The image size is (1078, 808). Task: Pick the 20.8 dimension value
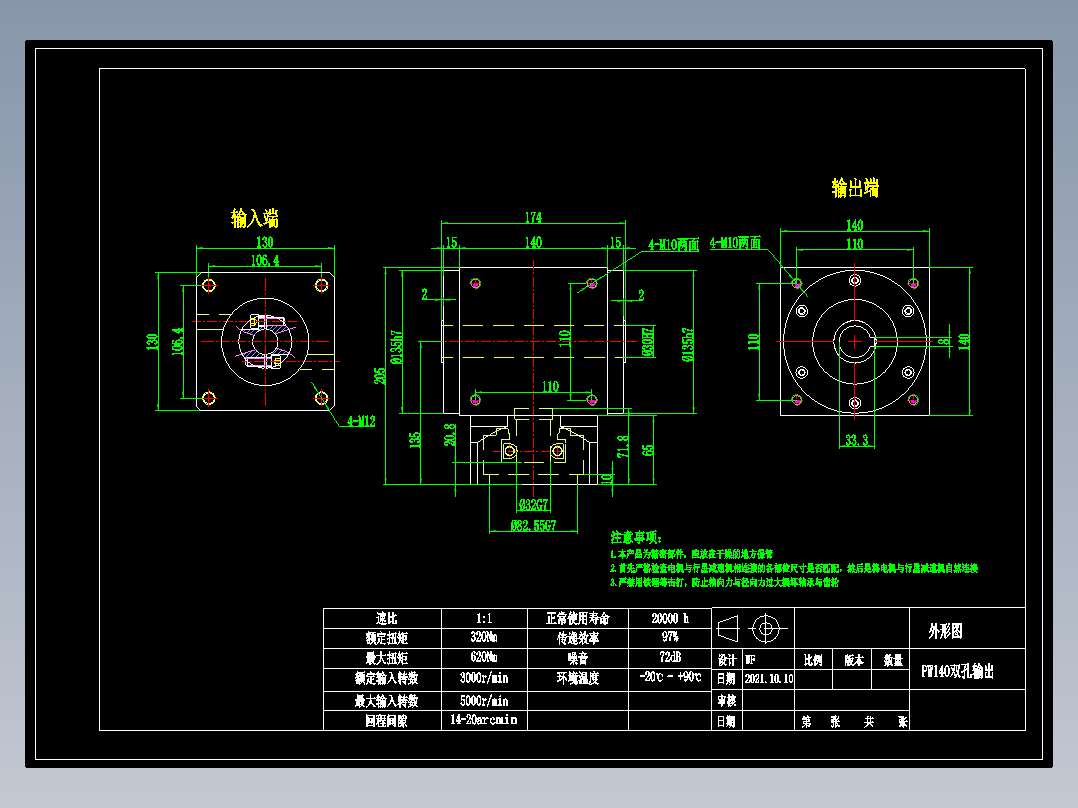pos(450,435)
